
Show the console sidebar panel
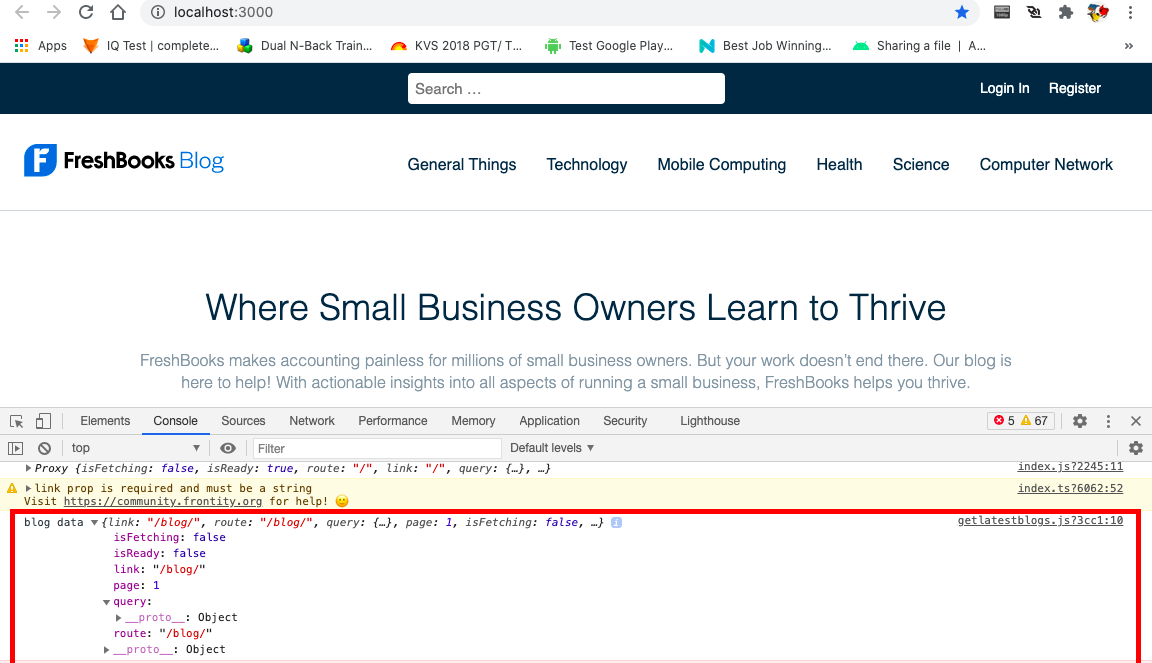[x=16, y=448]
